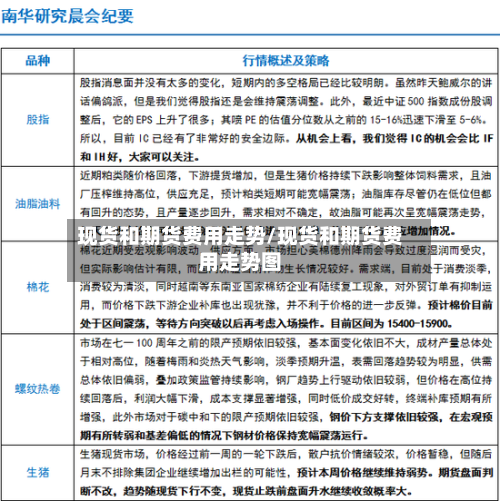Select the 品种 column header
The width and height of the screenshot is (500, 501).
tap(38, 61)
